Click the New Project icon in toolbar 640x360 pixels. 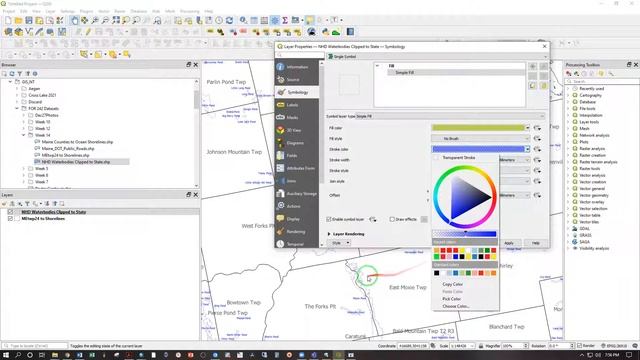coord(8,20)
